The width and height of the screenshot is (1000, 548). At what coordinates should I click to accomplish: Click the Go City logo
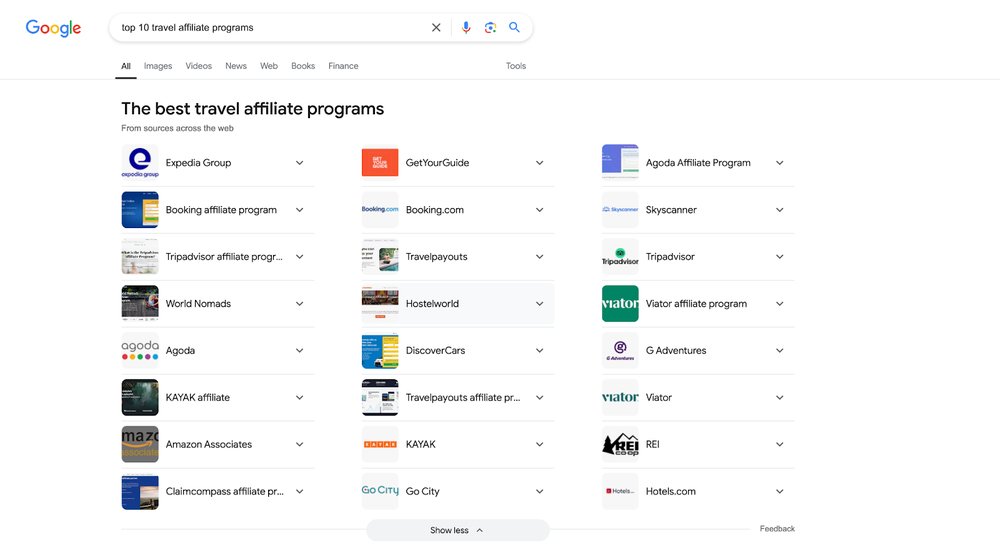click(x=380, y=491)
